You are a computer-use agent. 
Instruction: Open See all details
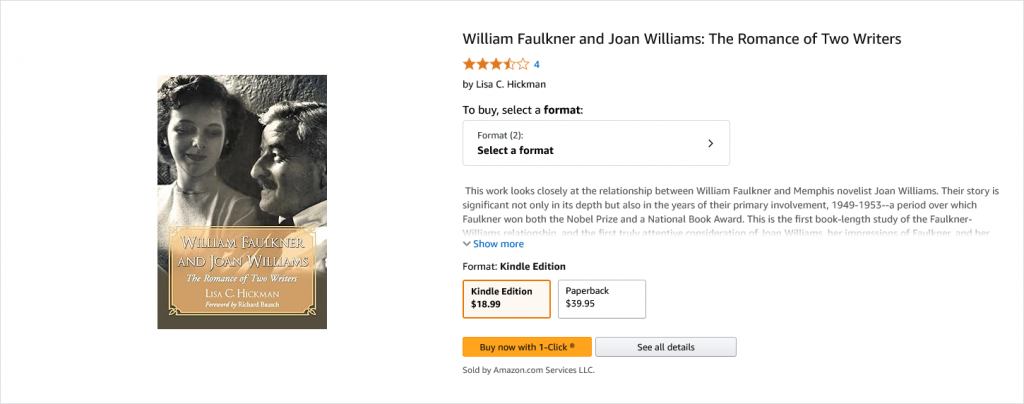[666, 347]
